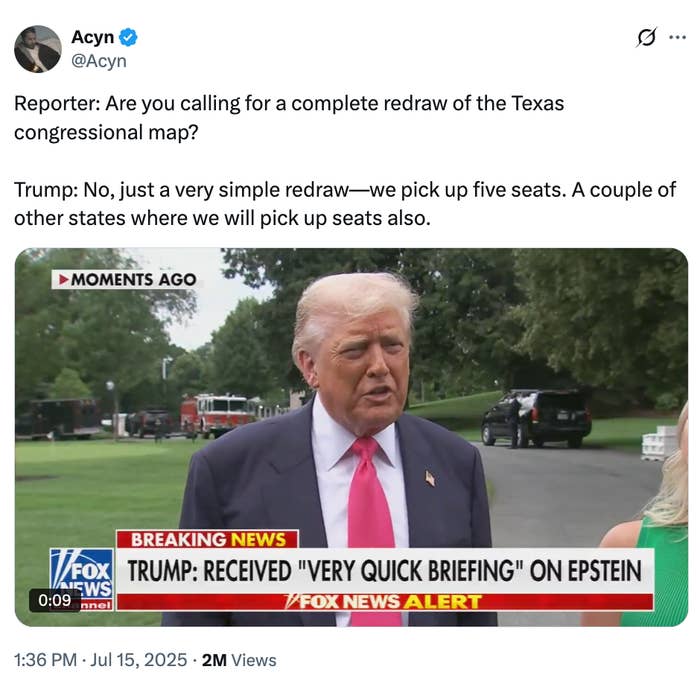The width and height of the screenshot is (700, 681).
Task: Click the Acyn display name
Action: [92, 37]
